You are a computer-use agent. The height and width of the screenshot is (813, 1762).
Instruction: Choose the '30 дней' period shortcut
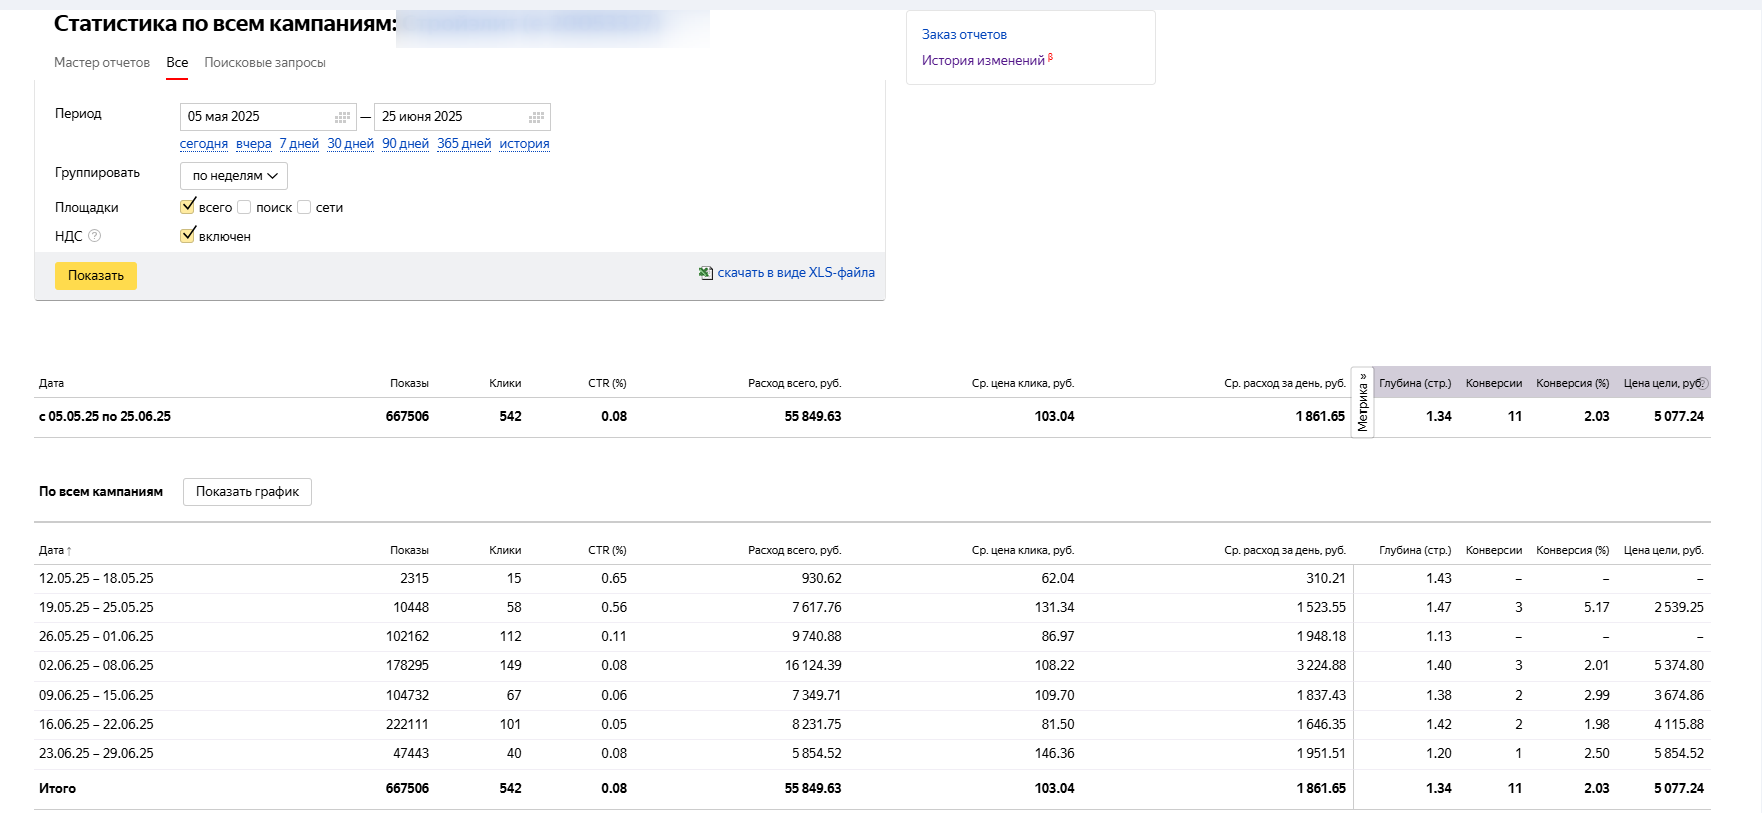click(x=350, y=144)
